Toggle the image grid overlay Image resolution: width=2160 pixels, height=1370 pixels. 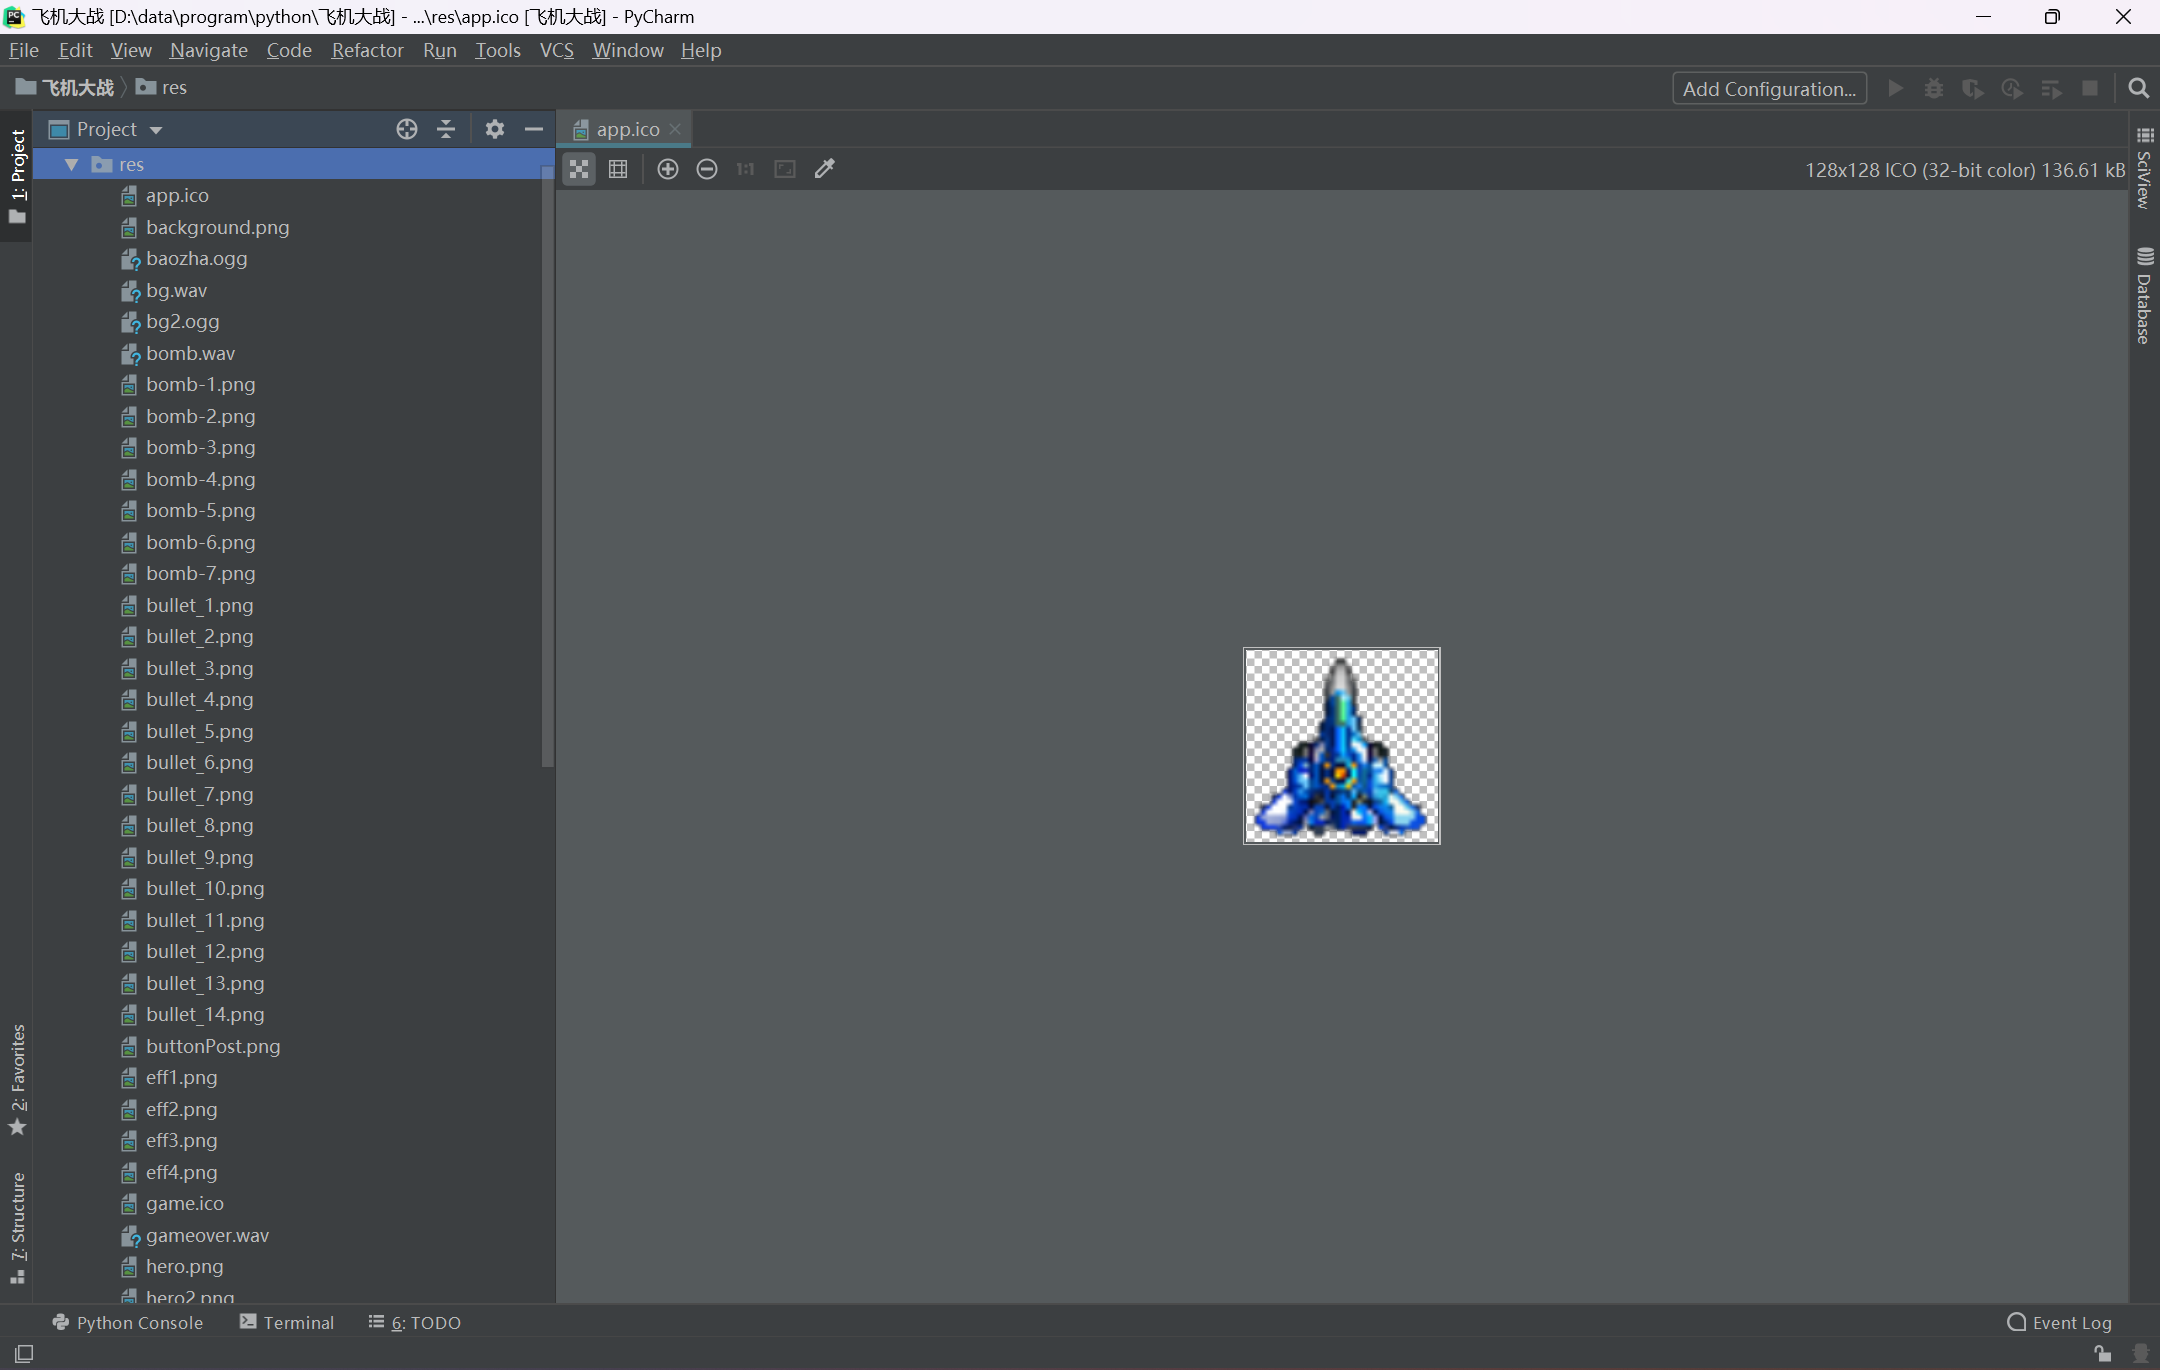tap(618, 169)
